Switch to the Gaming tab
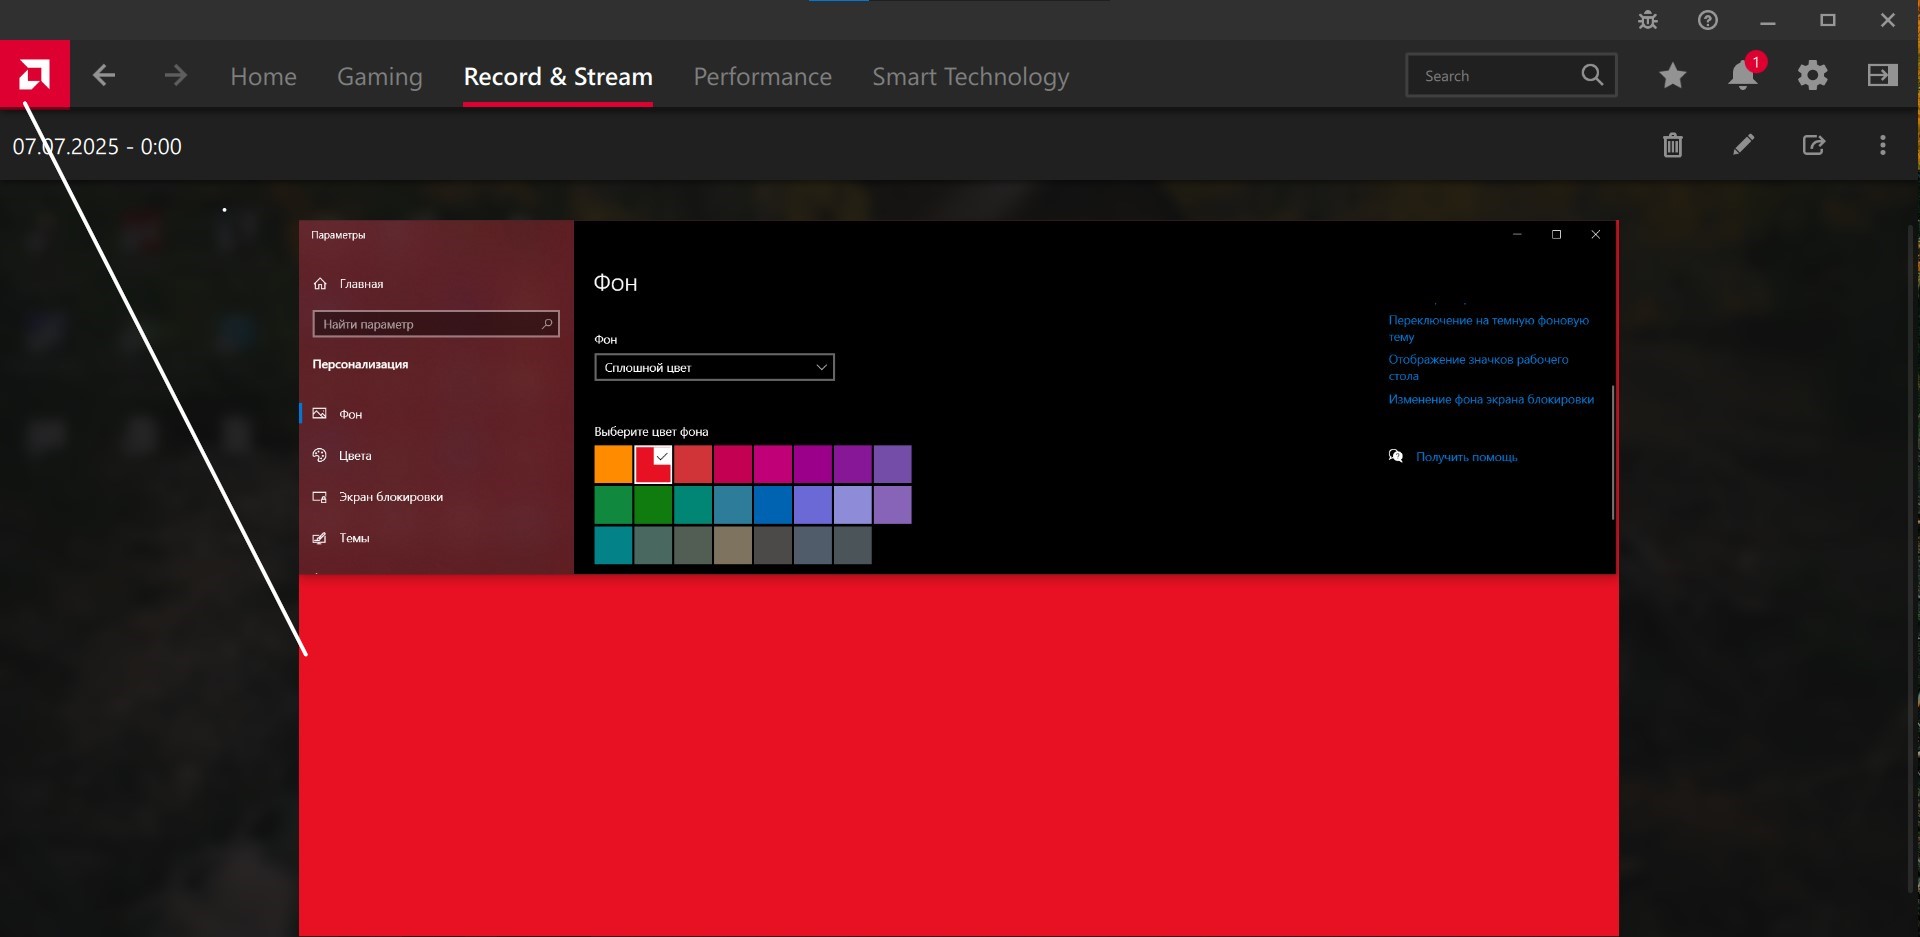Screen dimensions: 1920x937 380,76
